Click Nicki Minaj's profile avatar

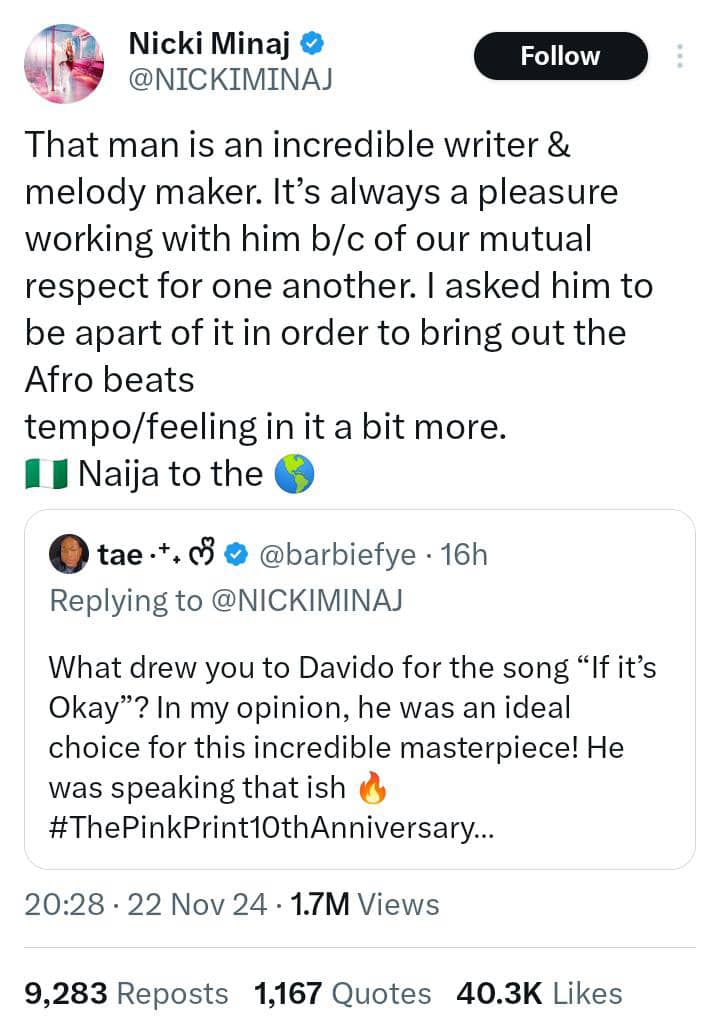pyautogui.click(x=67, y=64)
